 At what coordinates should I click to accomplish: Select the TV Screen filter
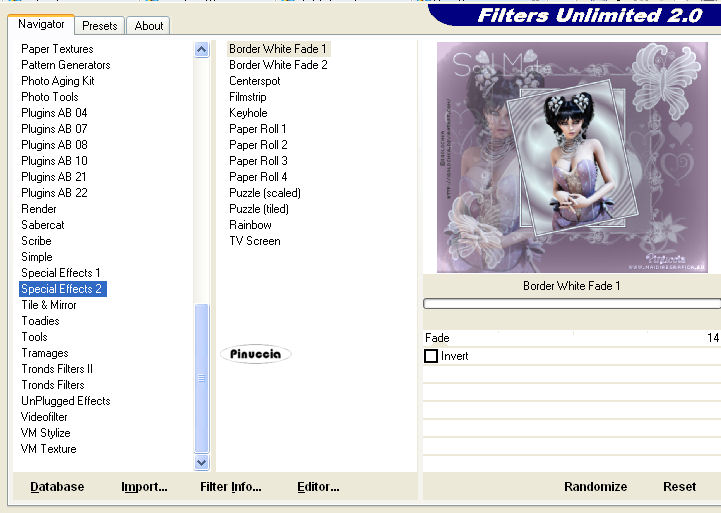(x=255, y=241)
